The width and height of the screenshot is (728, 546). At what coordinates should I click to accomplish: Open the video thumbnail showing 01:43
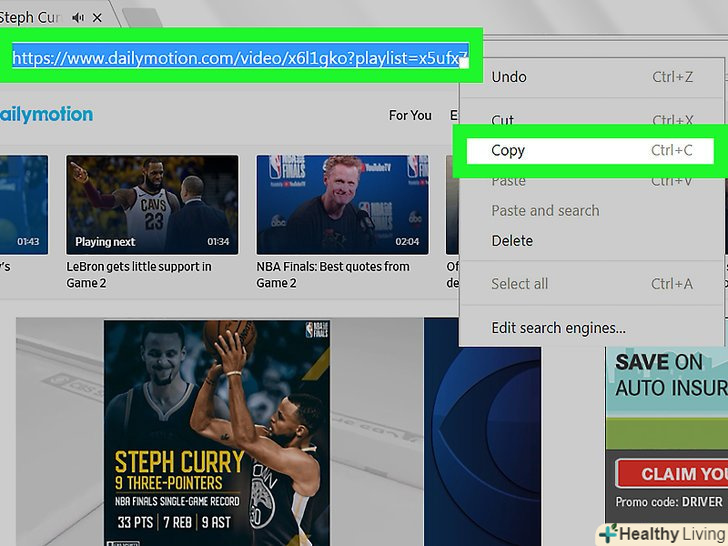click(x=24, y=205)
